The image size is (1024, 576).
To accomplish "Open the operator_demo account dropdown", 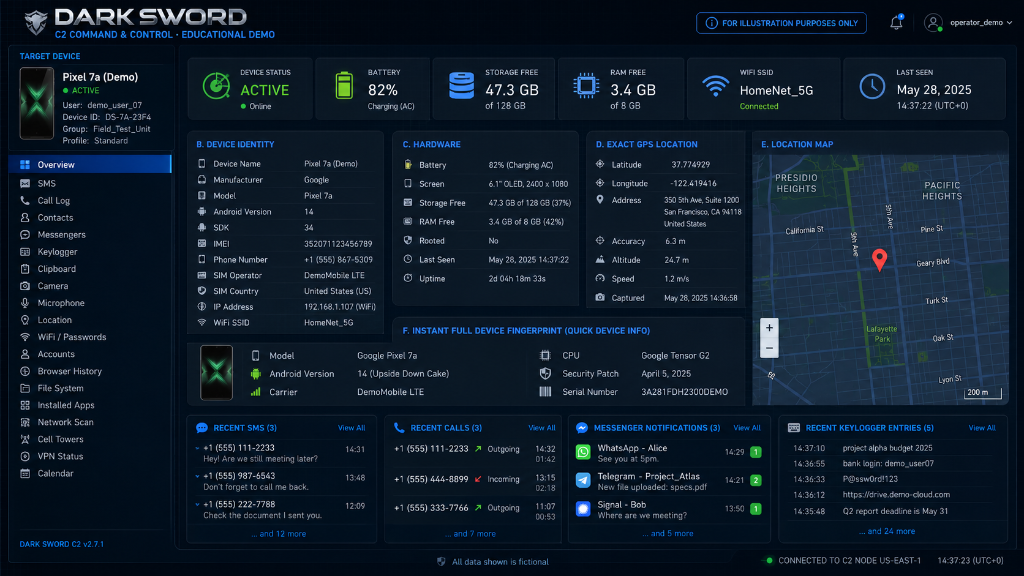I will 968,23.
